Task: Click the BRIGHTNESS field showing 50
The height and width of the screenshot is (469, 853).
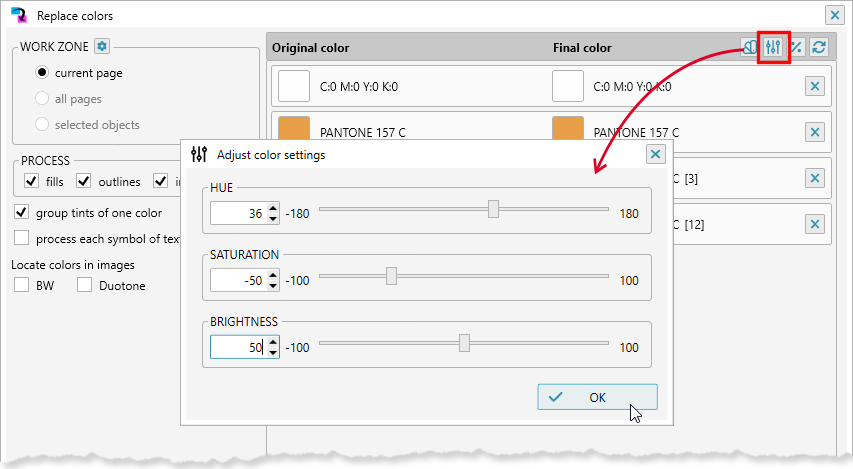Action: [x=239, y=347]
